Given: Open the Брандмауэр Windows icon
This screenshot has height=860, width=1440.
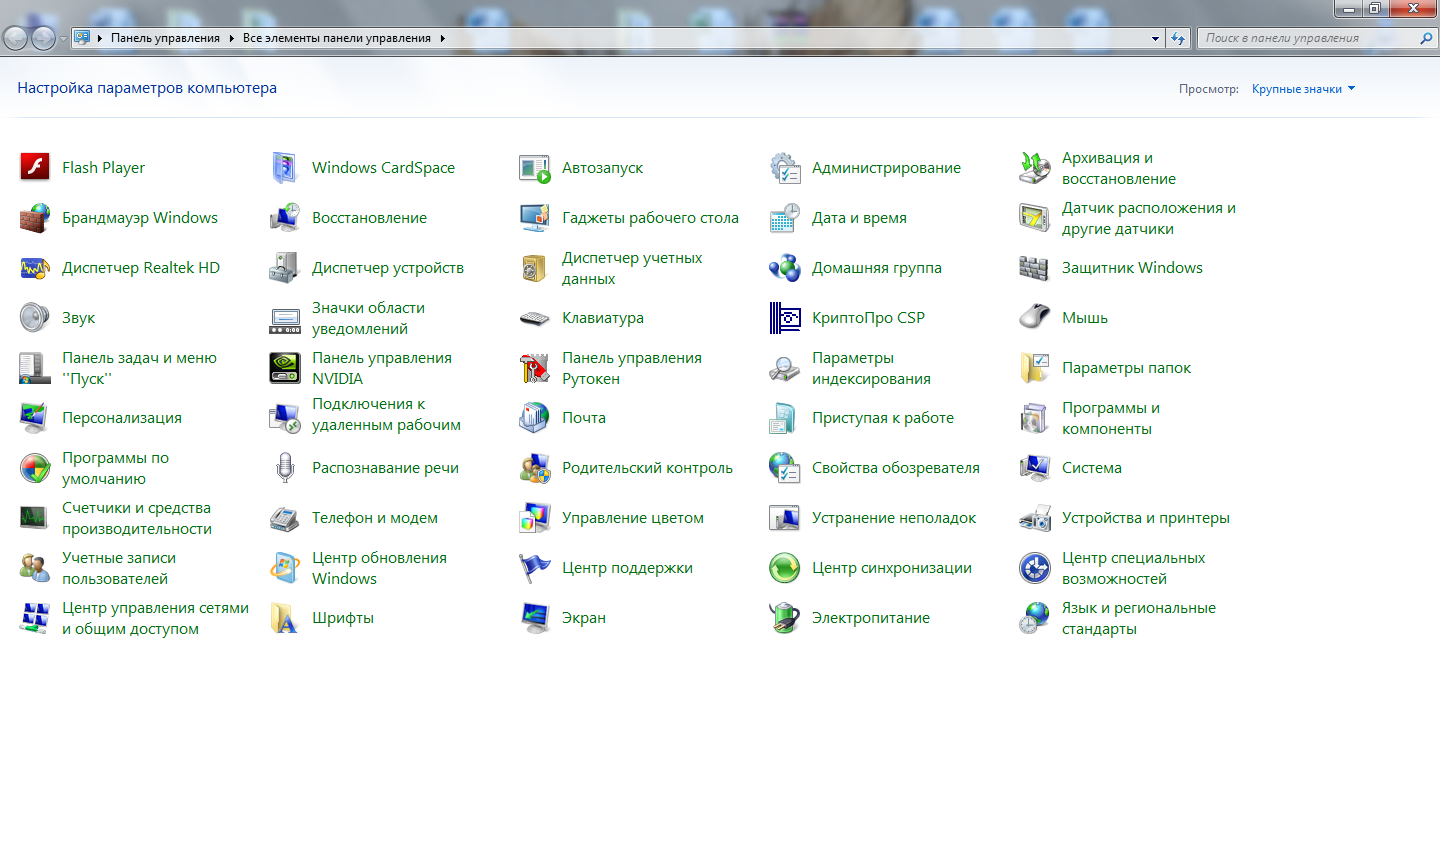Looking at the screenshot, I should point(35,217).
